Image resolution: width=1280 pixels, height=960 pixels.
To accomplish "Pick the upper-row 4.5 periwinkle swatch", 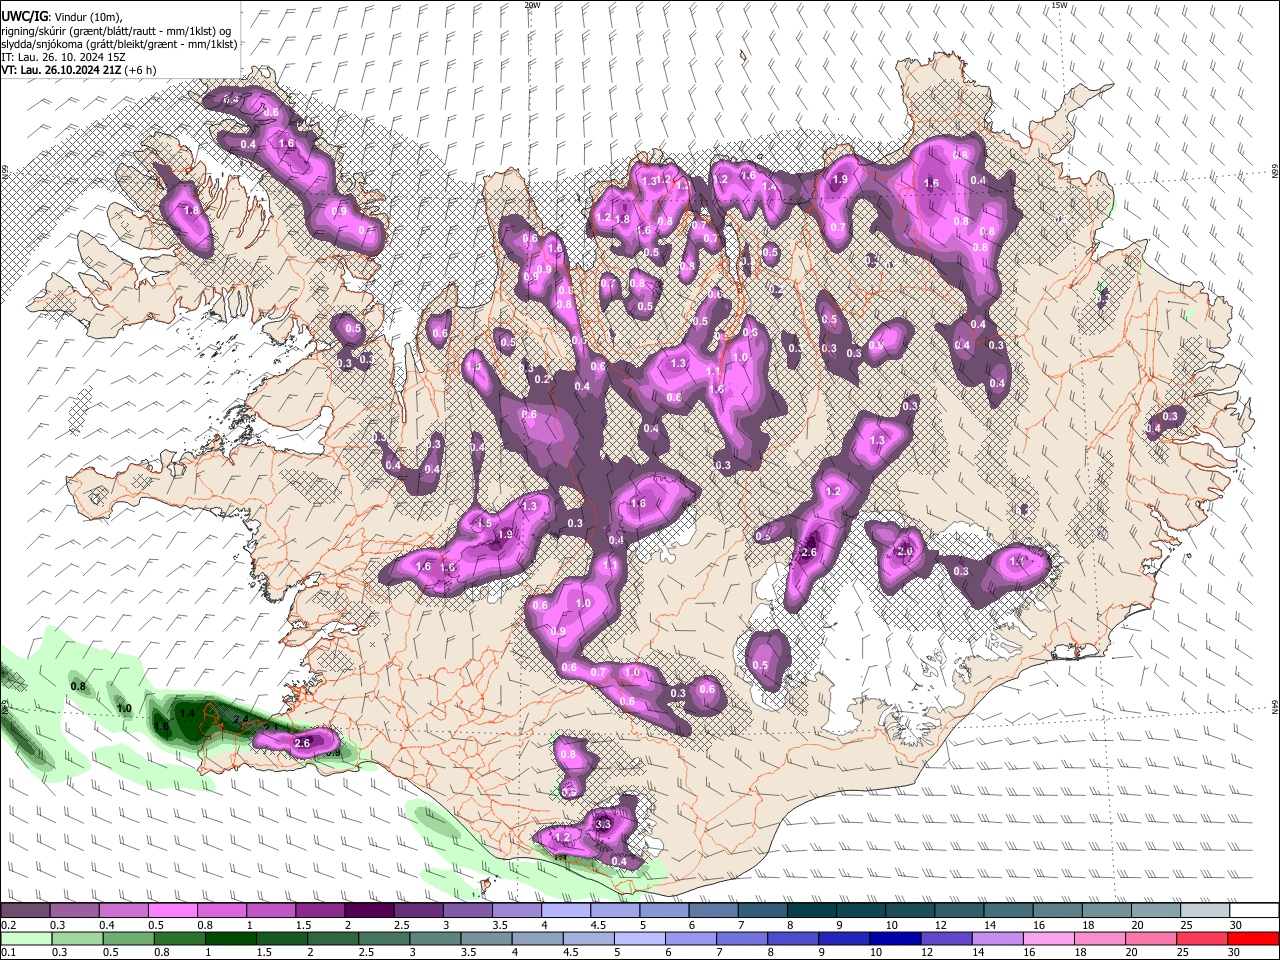I will coord(615,911).
